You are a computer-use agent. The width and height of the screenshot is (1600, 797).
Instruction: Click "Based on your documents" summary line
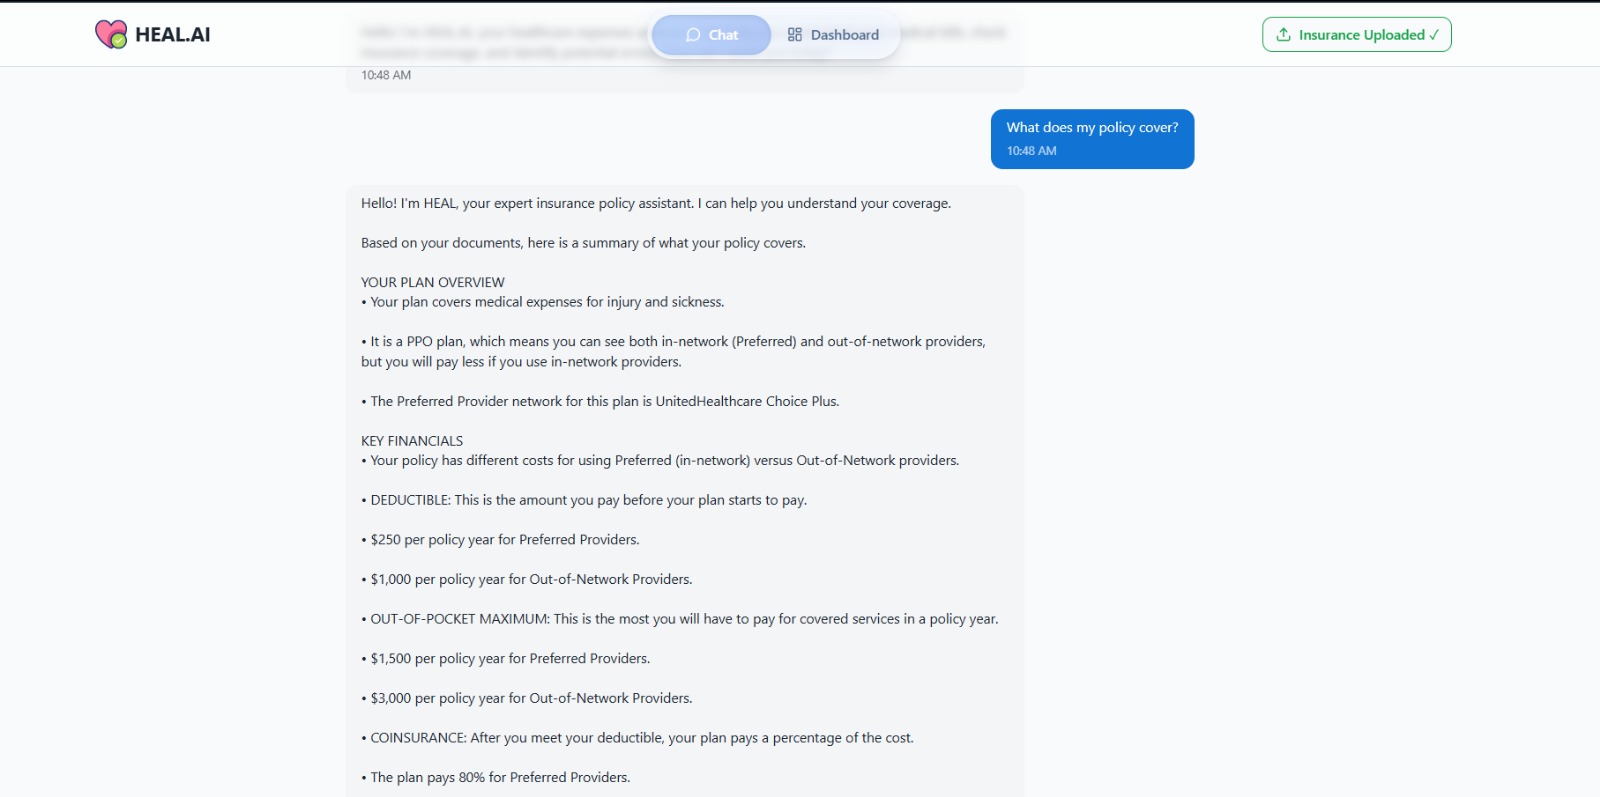pyautogui.click(x=583, y=243)
